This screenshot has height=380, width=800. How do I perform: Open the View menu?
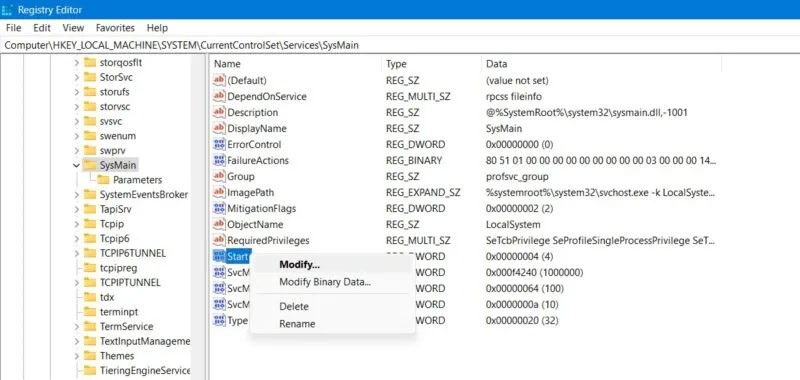tap(73, 28)
